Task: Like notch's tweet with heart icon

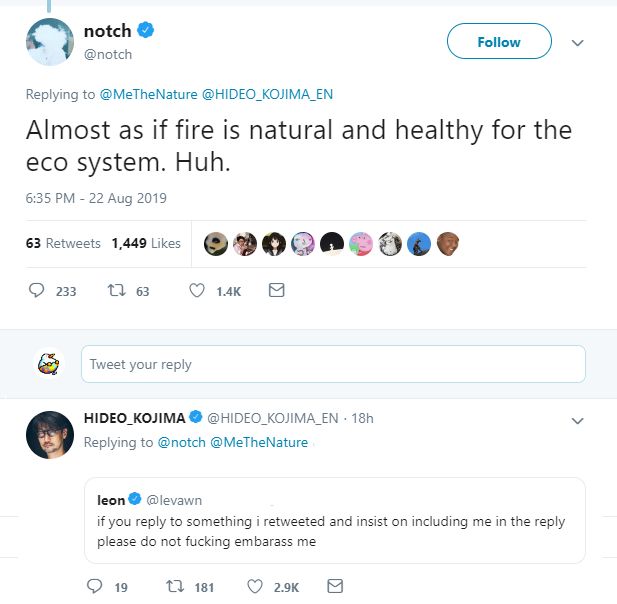Action: click(x=197, y=290)
